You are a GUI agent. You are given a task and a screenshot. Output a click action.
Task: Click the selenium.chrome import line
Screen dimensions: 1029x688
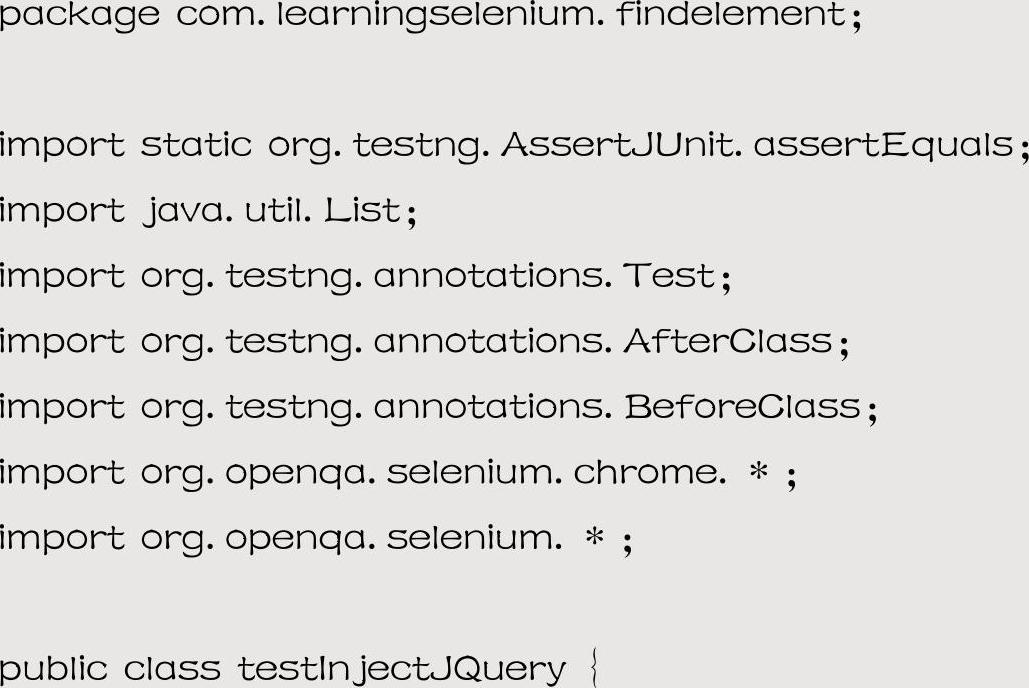click(398, 475)
